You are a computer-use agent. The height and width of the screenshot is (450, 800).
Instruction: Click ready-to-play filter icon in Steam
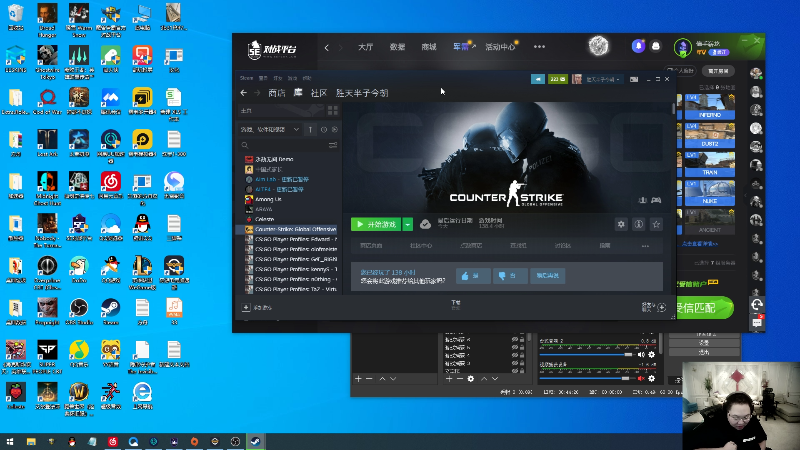pyautogui.click(x=335, y=130)
